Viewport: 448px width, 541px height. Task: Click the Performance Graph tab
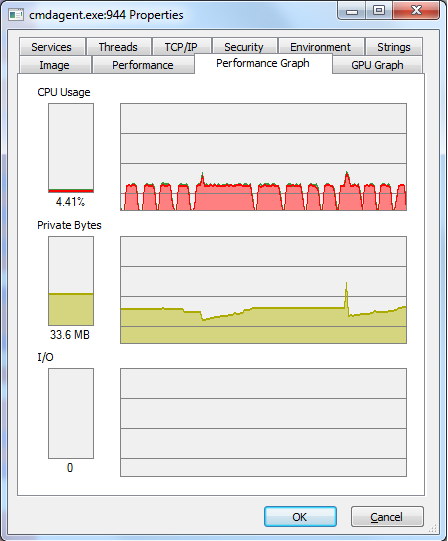click(263, 63)
